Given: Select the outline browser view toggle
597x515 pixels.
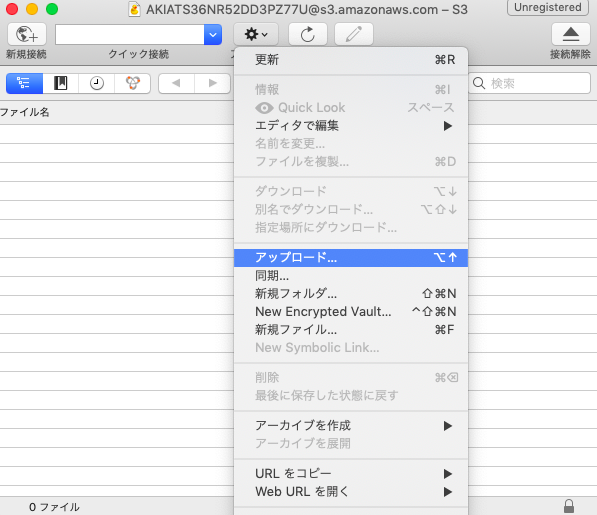Looking at the screenshot, I should pyautogui.click(x=24, y=83).
